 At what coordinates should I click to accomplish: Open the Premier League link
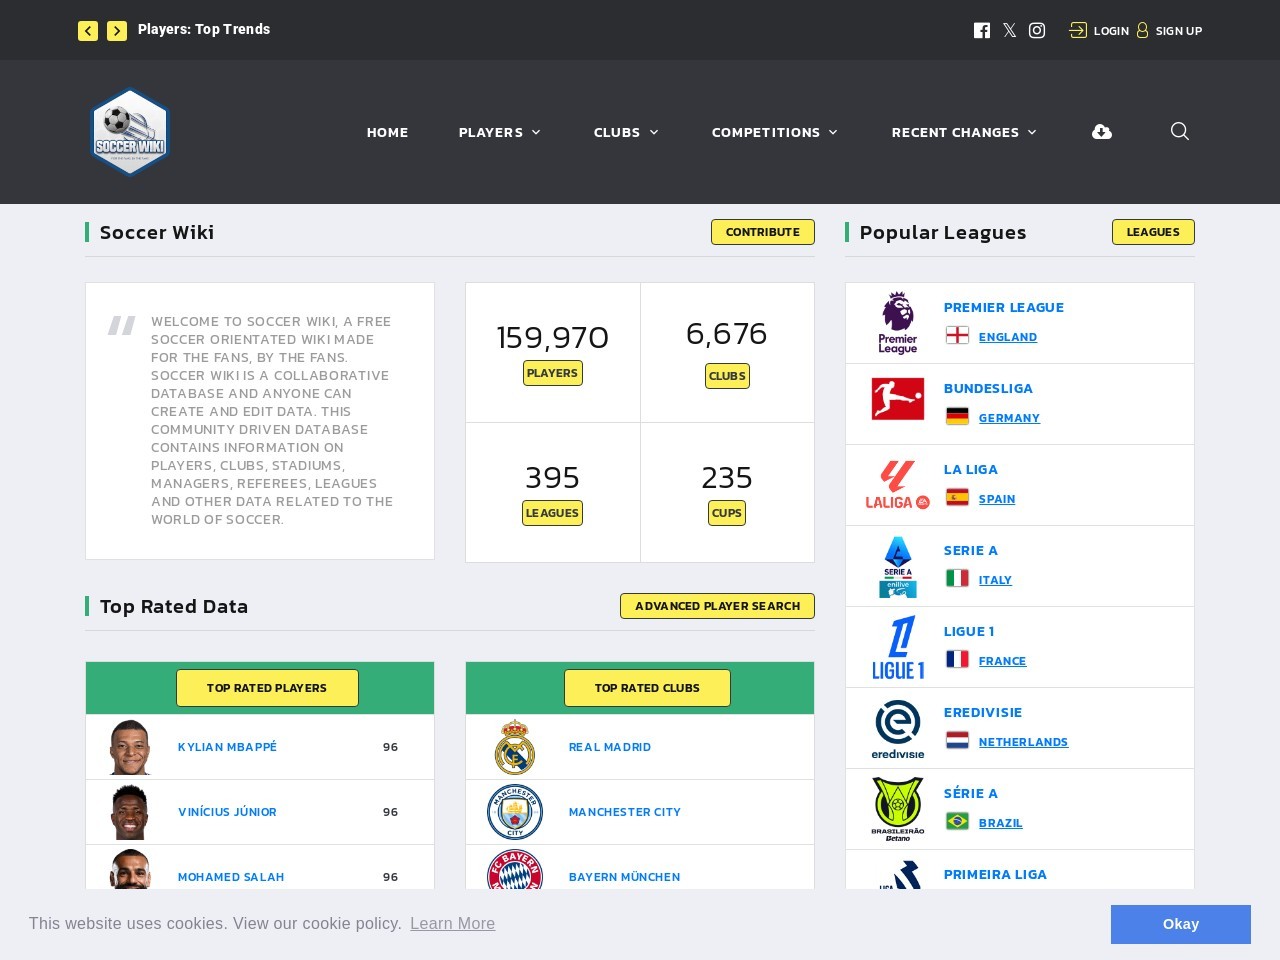coord(1003,307)
